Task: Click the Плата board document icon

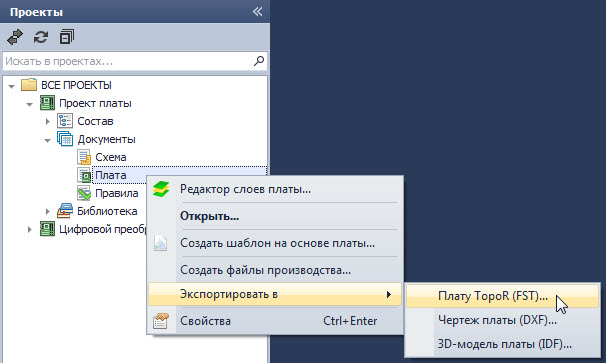Action: tap(84, 175)
